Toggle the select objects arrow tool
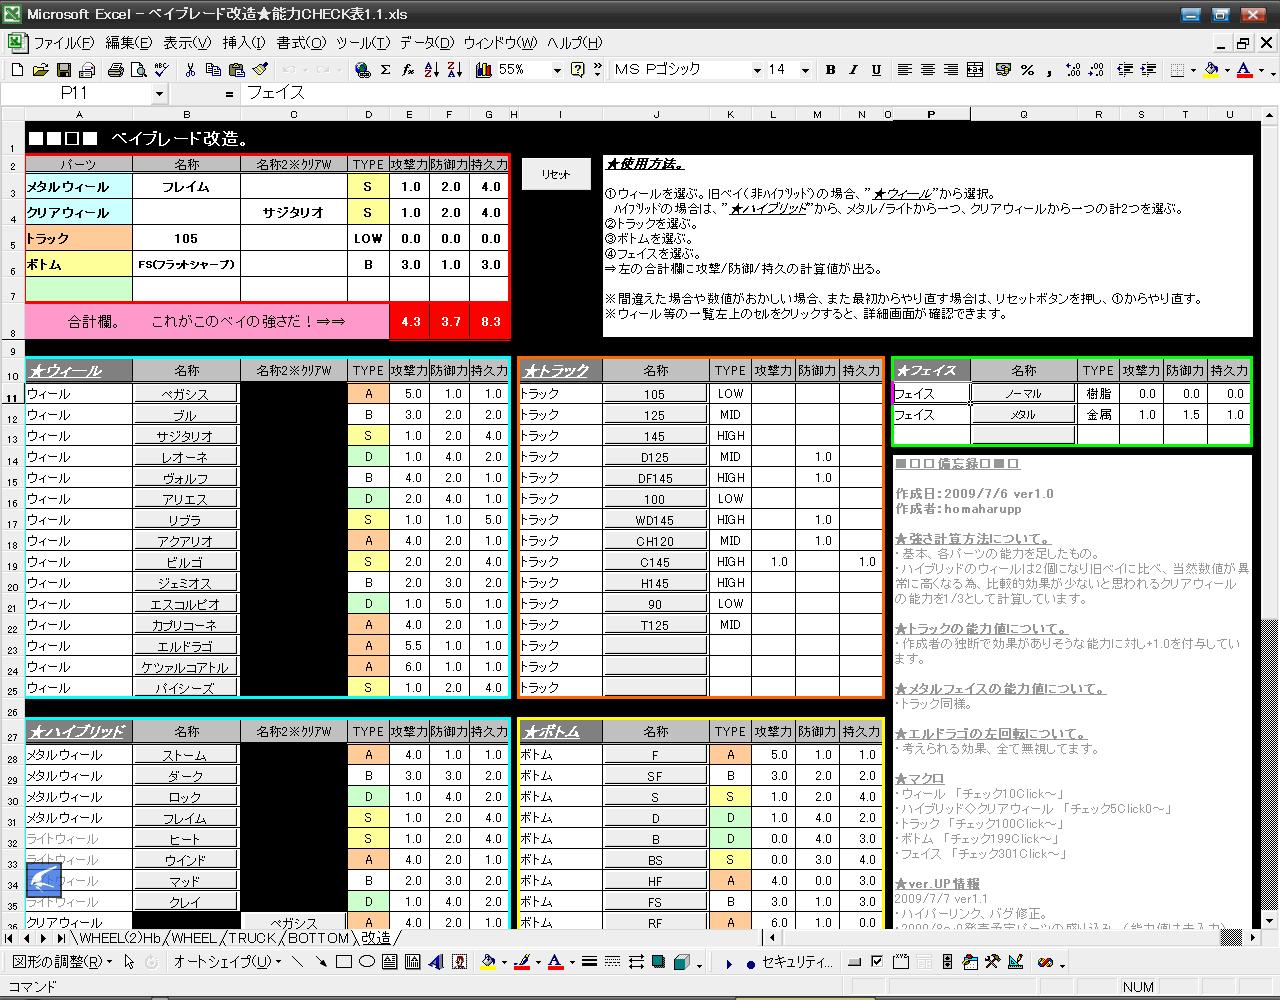The image size is (1280, 1000). pos(129,963)
